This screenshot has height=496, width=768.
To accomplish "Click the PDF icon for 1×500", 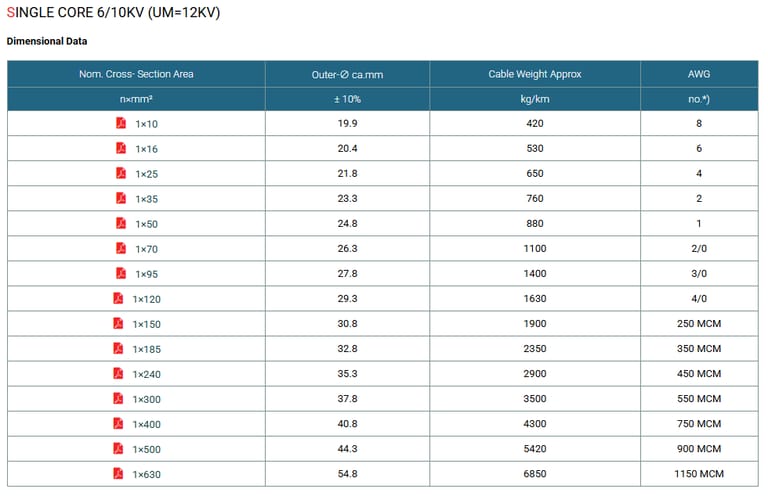I will pyautogui.click(x=117, y=448).
